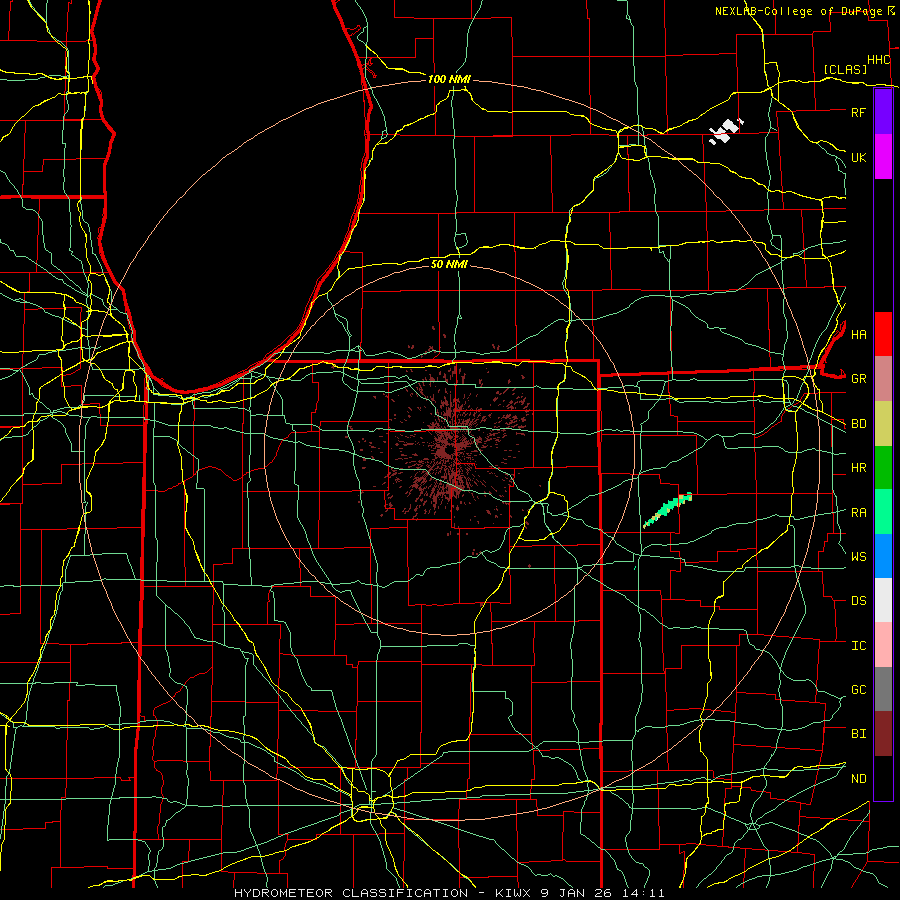Click the HA red legend swatch
This screenshot has height=900, width=900.
883,334
